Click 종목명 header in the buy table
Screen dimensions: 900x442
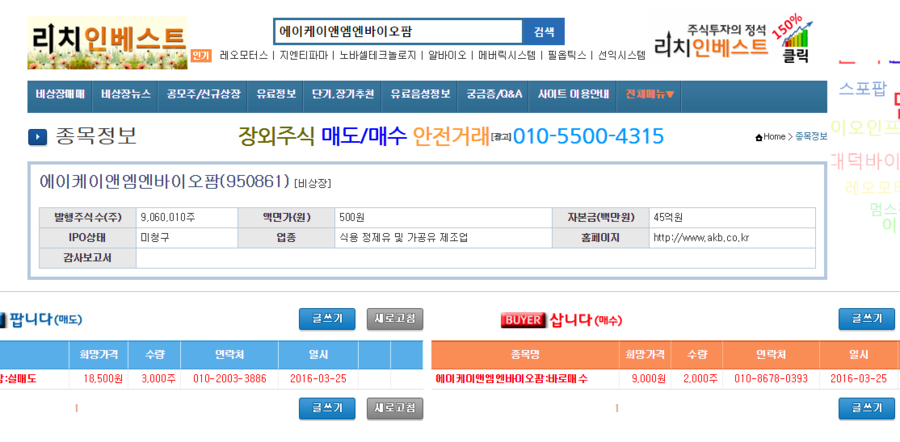525,355
